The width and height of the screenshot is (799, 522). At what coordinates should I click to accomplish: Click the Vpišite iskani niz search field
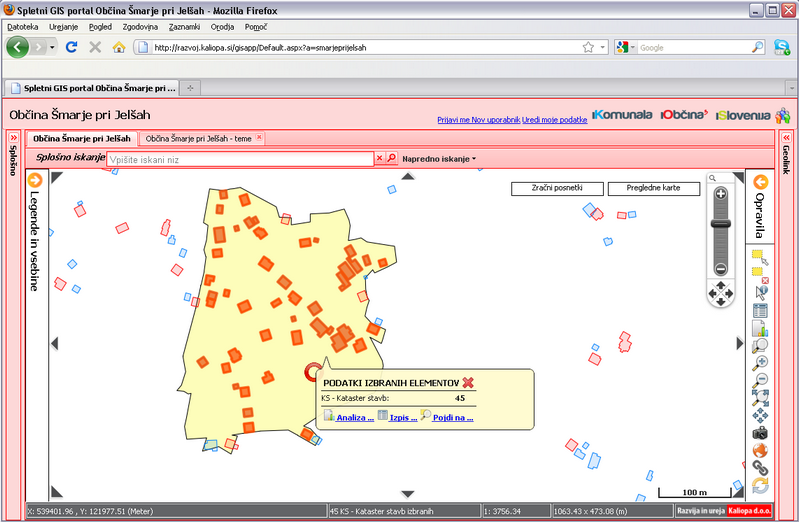(240, 158)
